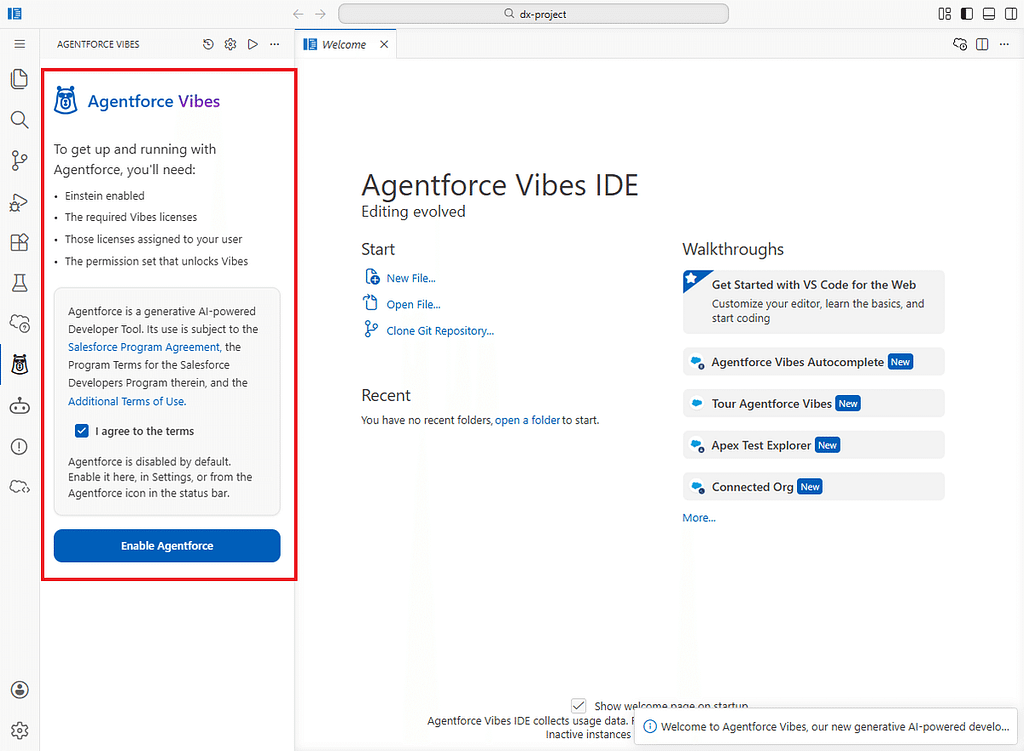Click the AGENTFORCE VIBES panel title
1024x751 pixels.
[x=98, y=44]
